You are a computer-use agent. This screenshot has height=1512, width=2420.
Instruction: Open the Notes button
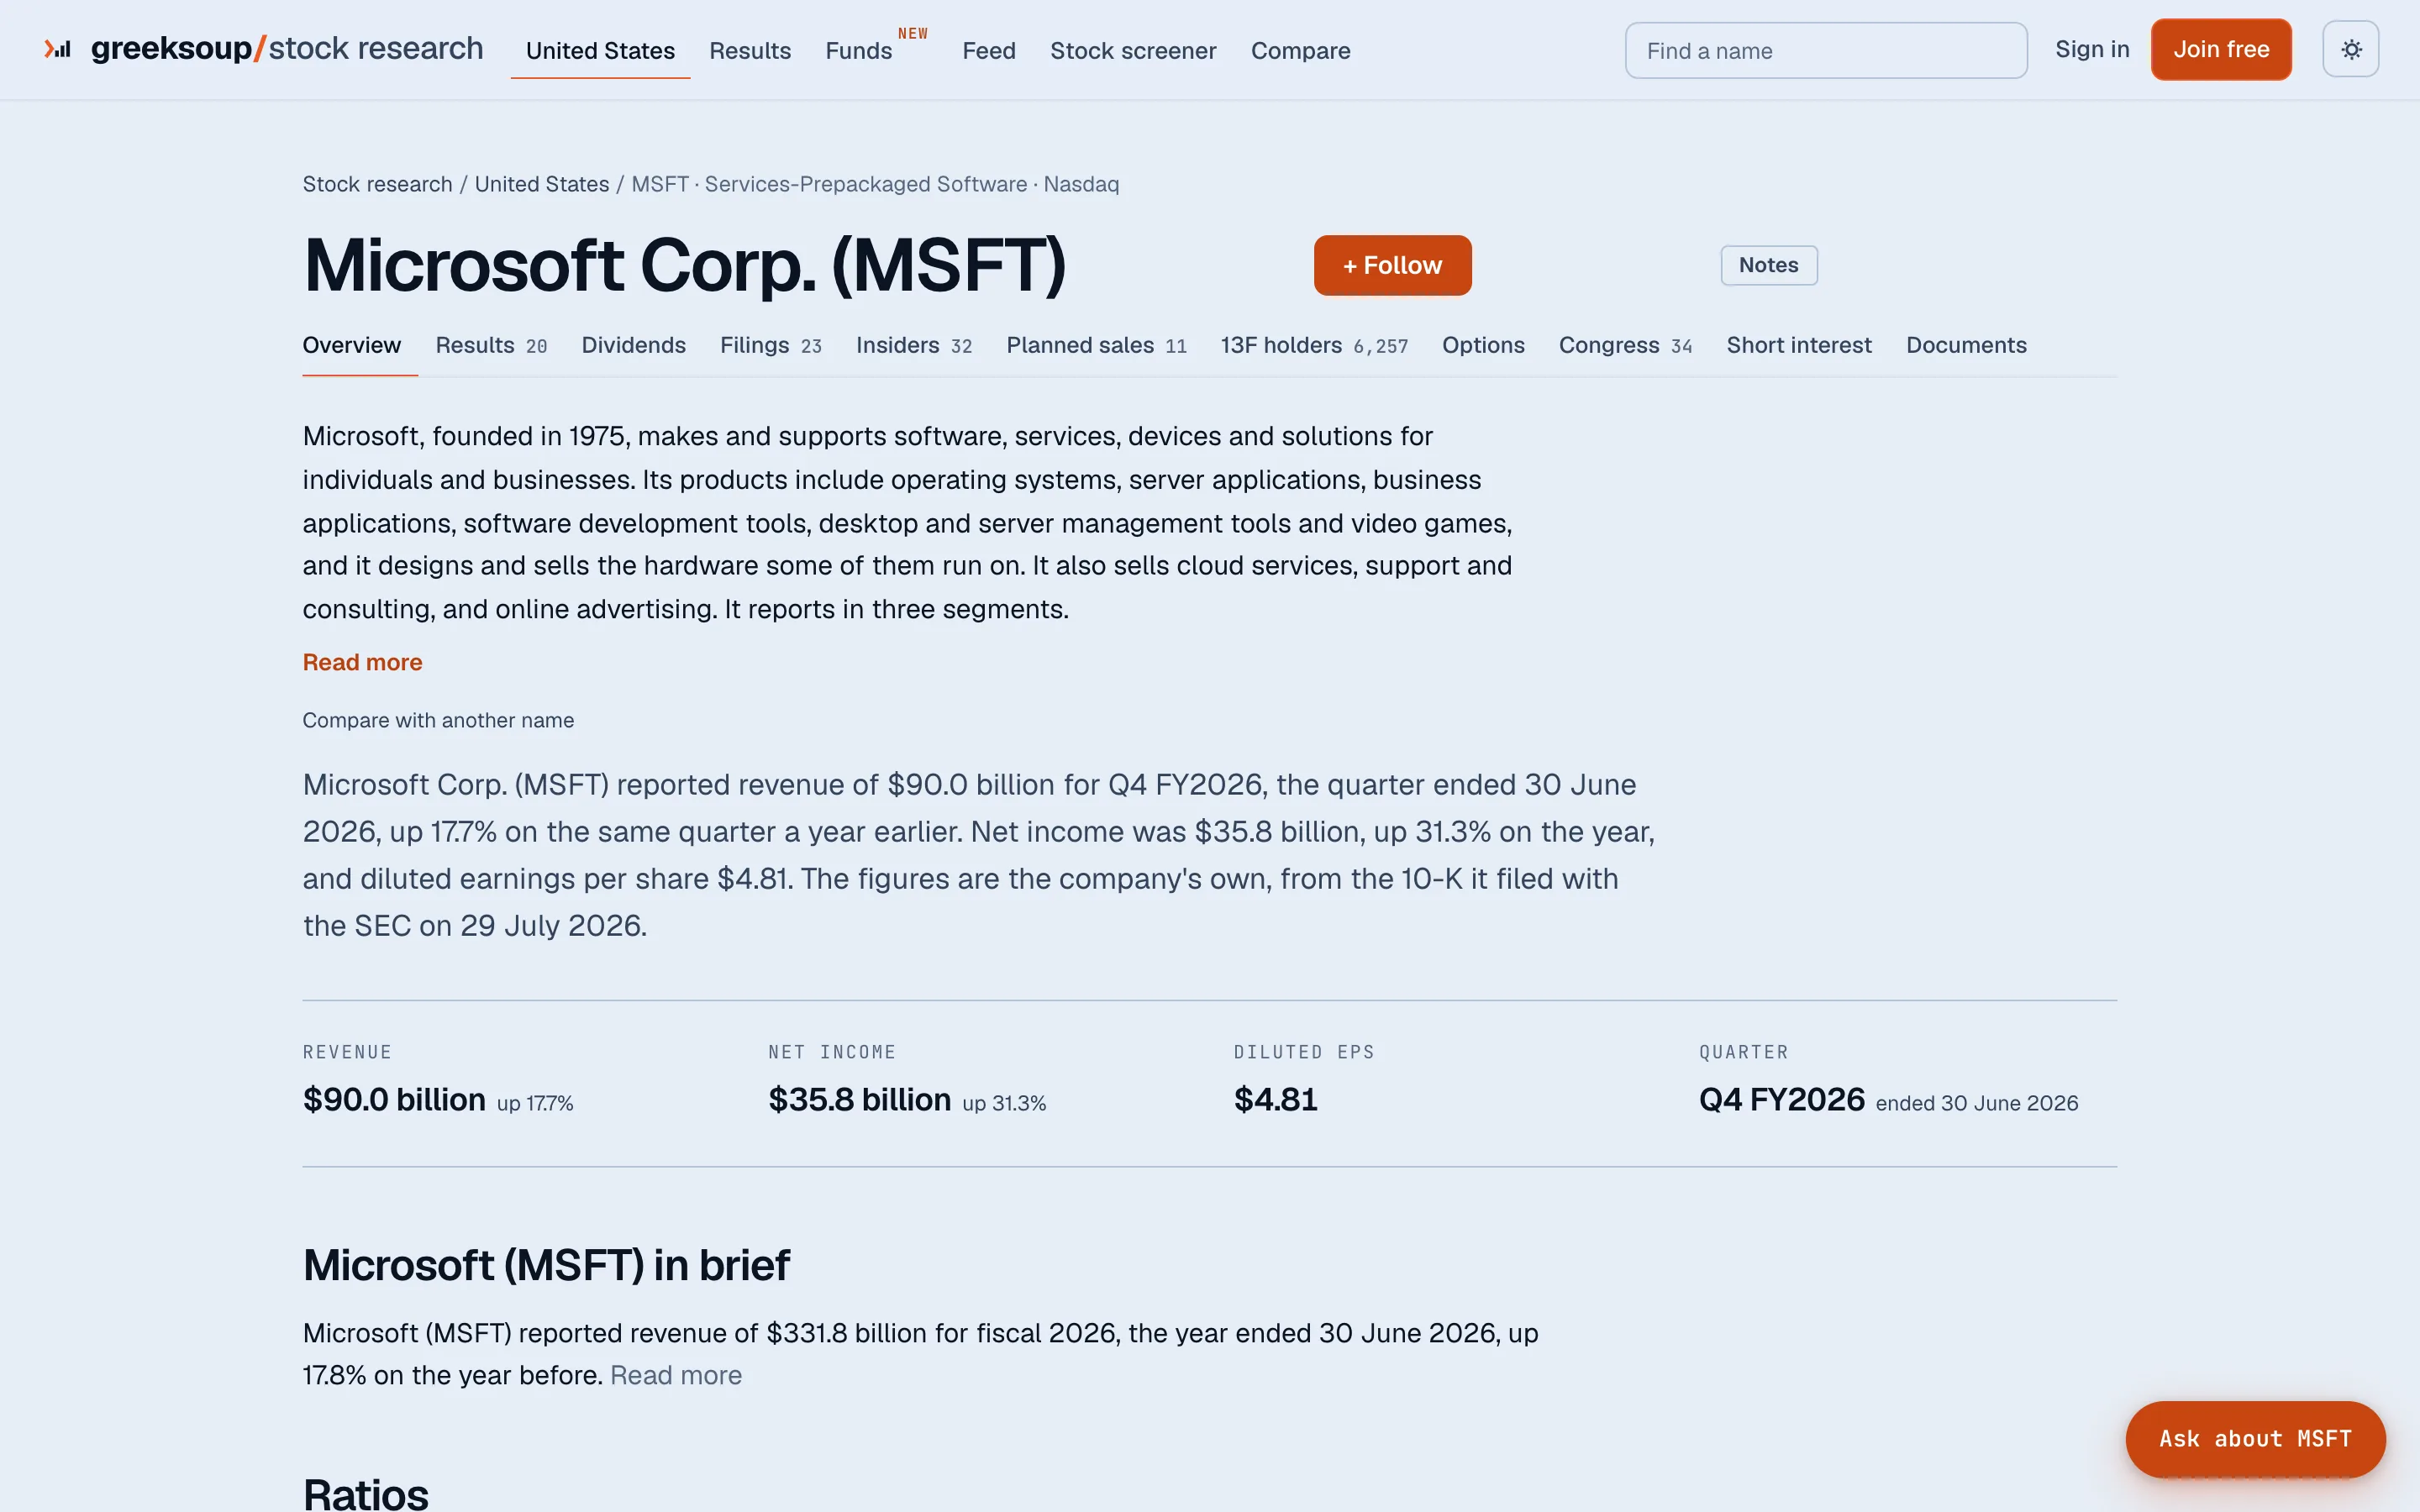[1768, 265]
